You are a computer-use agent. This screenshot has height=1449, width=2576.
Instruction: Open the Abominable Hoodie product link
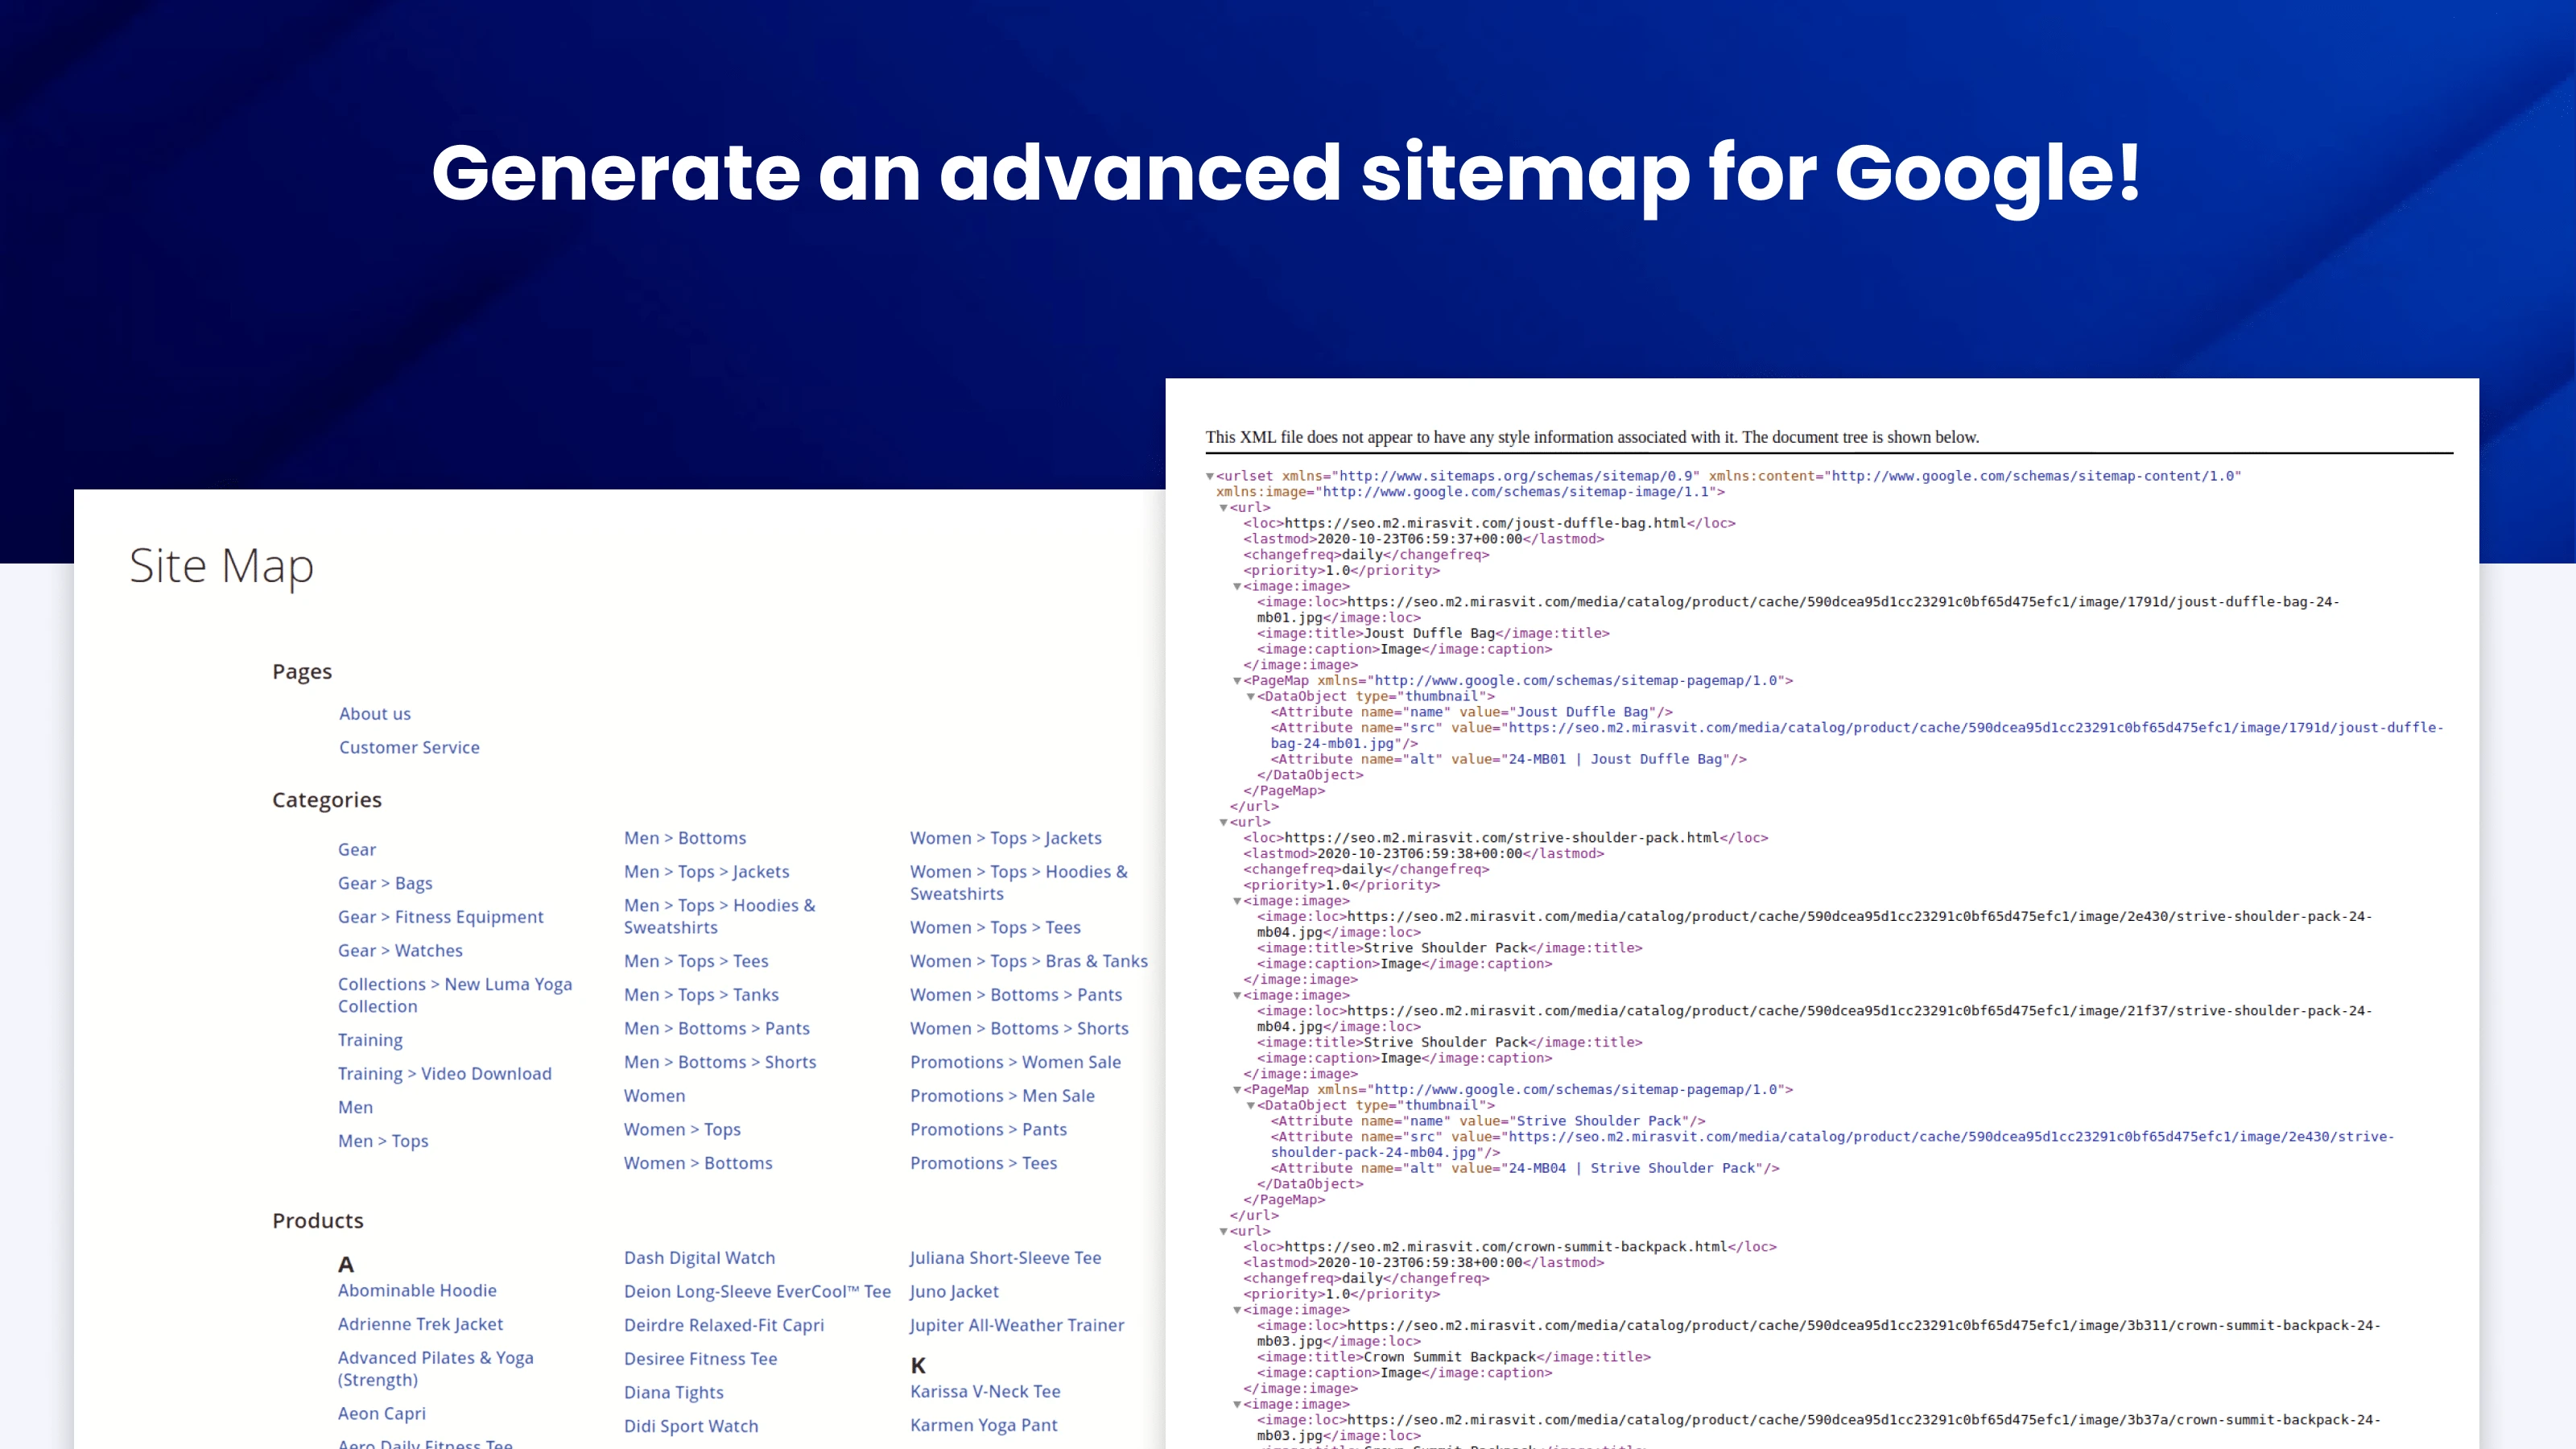pos(417,1290)
